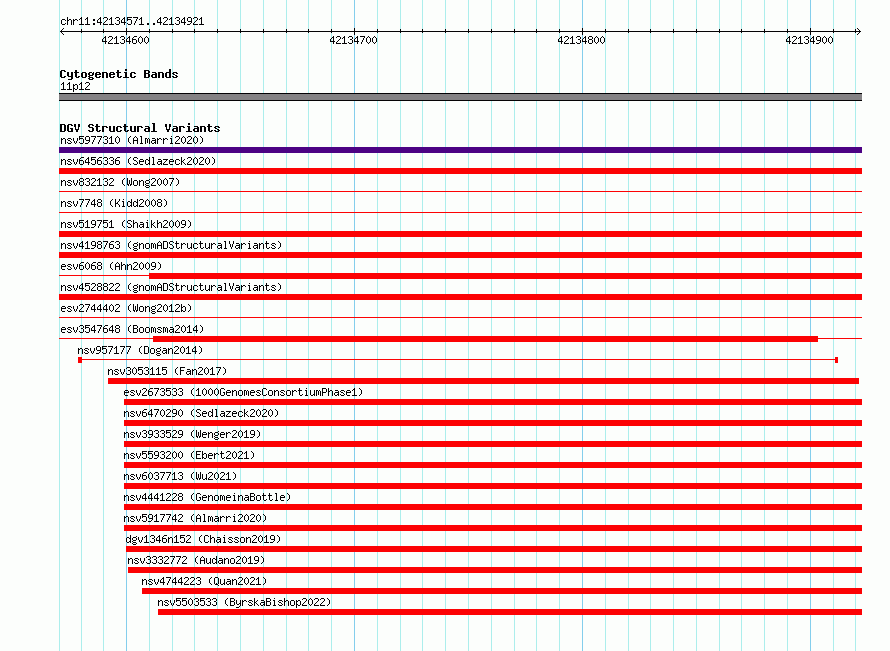
Task: Click the 42134700 ruler position label
Action: 353,40
